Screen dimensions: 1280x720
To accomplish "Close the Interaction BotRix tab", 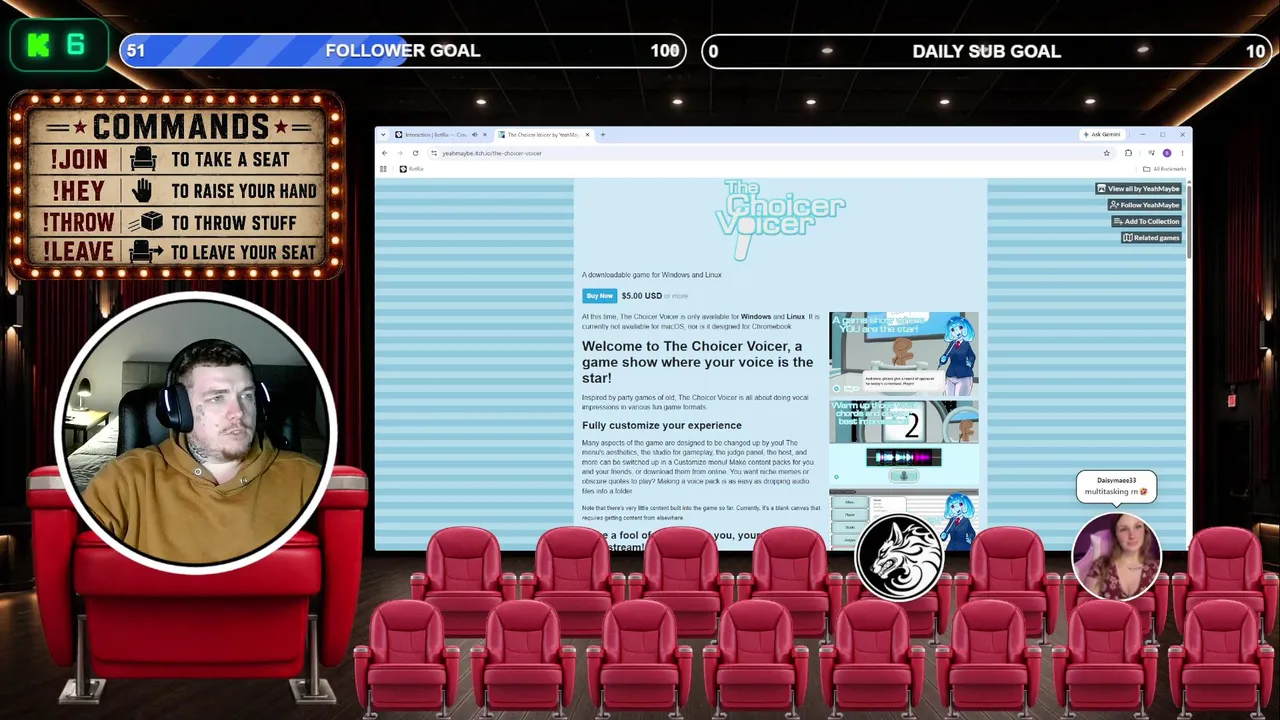I will click(486, 134).
